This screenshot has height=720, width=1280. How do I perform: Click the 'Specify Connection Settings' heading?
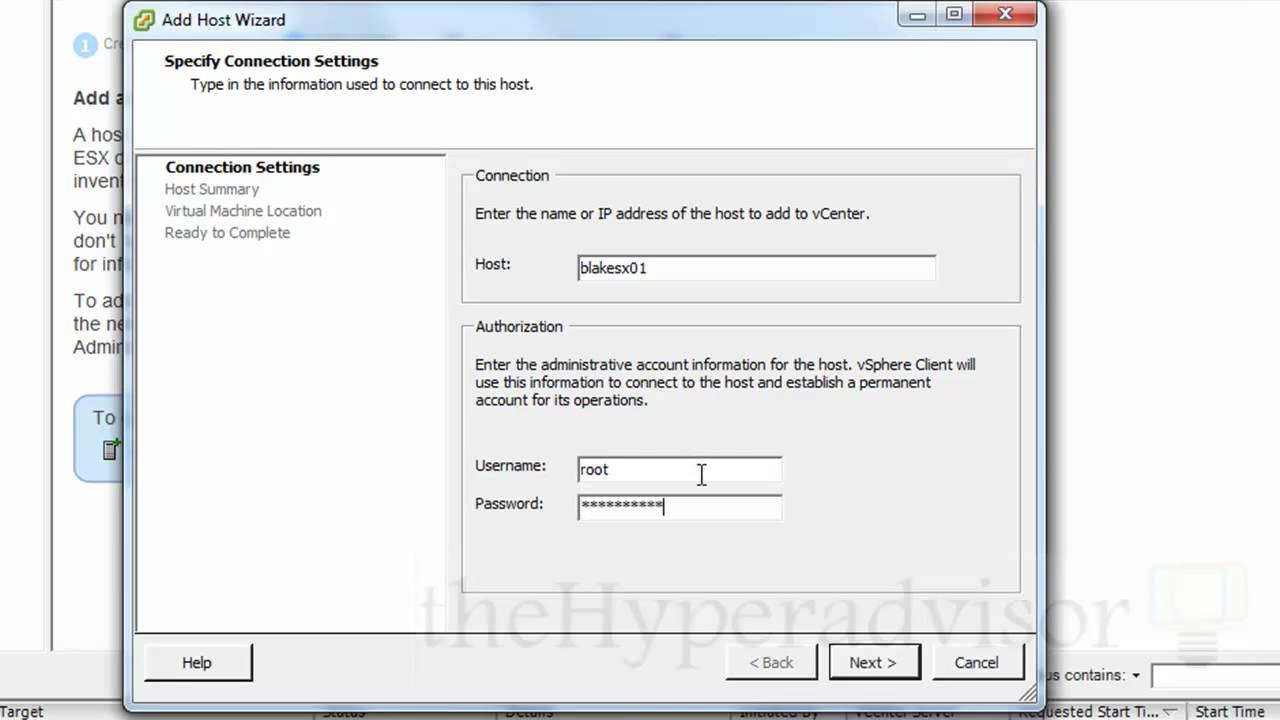point(272,61)
